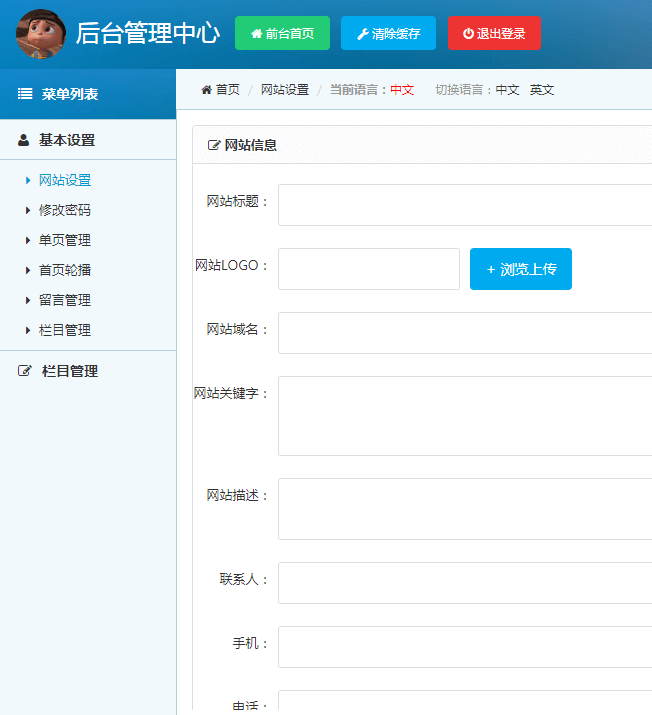Click the user avatar image
The image size is (652, 715).
[x=41, y=34]
